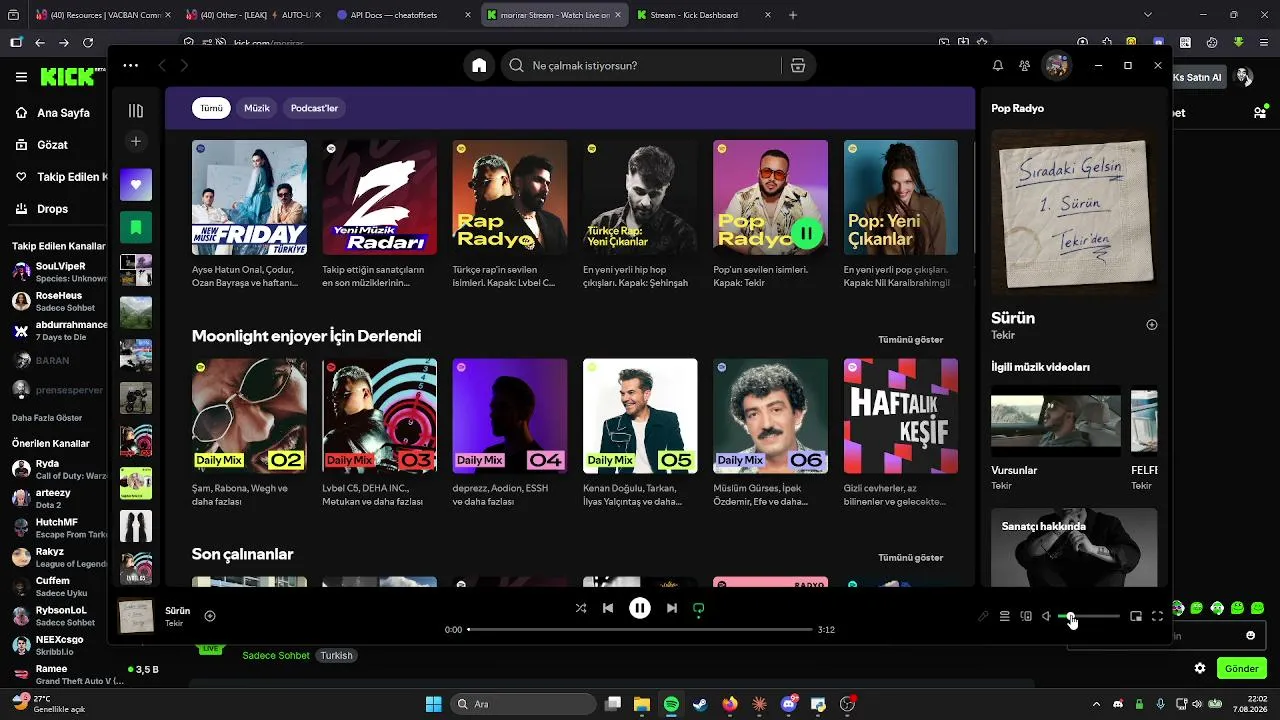Click the Spotify search field
This screenshot has width=1280, height=720.
click(x=640, y=66)
